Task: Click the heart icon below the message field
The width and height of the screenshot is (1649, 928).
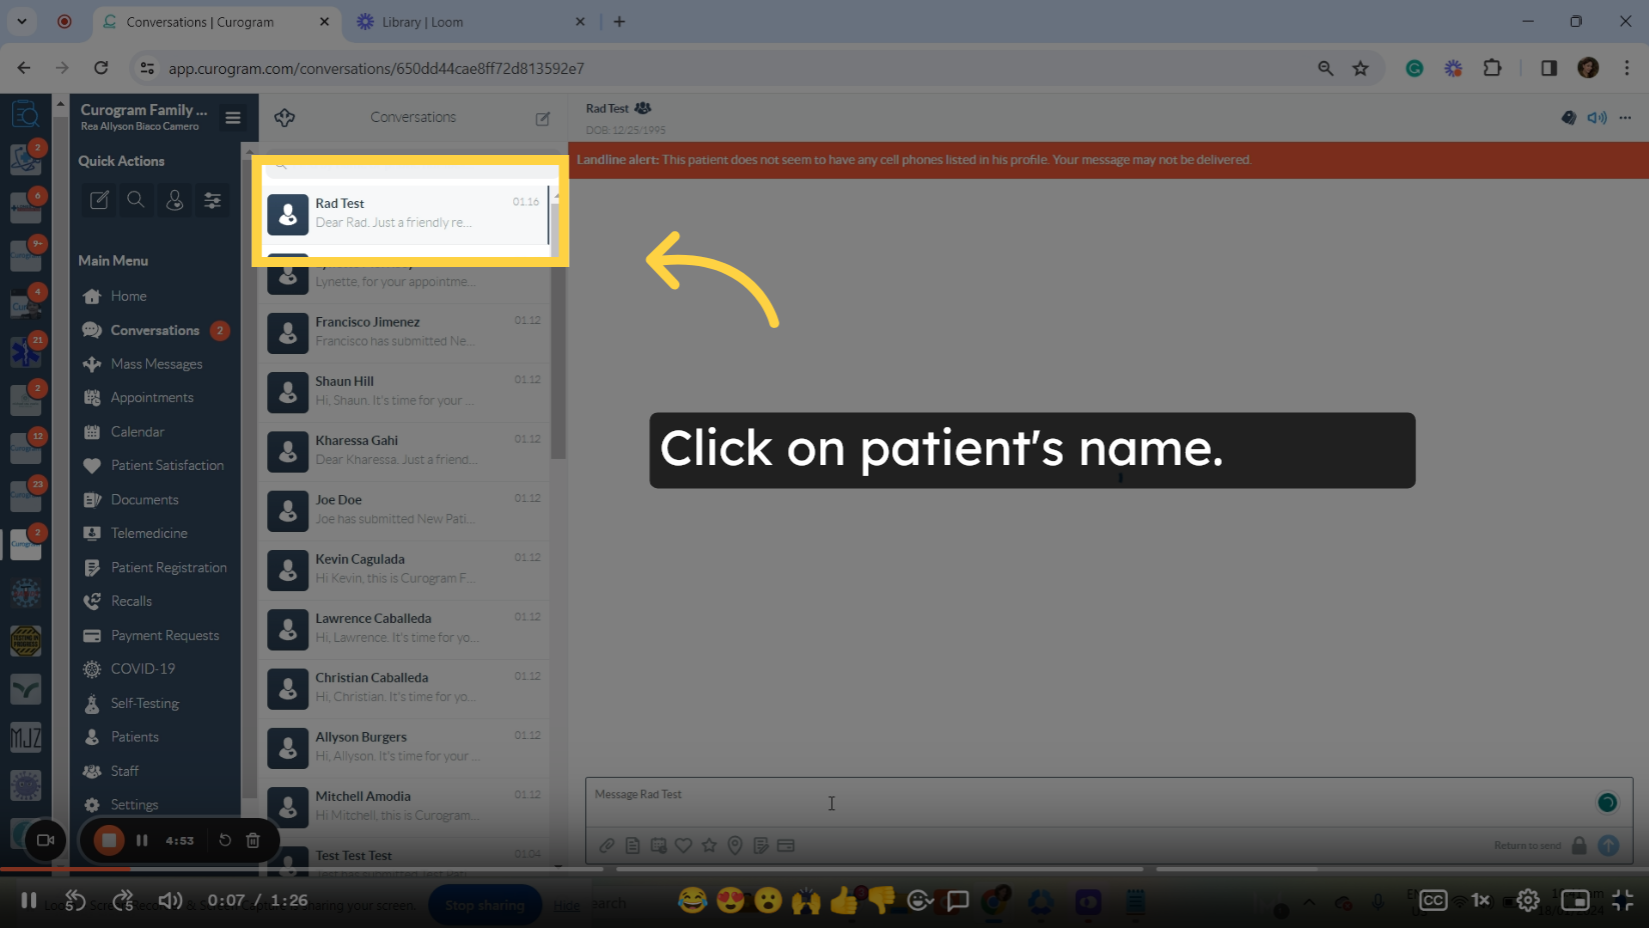Action: tap(684, 845)
